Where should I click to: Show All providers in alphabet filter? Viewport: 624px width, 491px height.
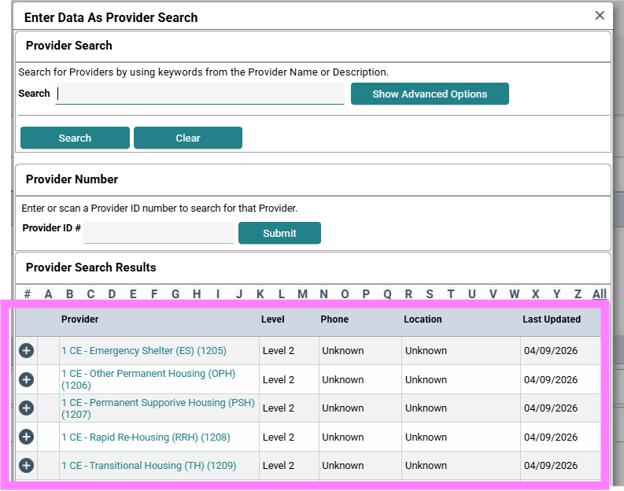pos(599,294)
